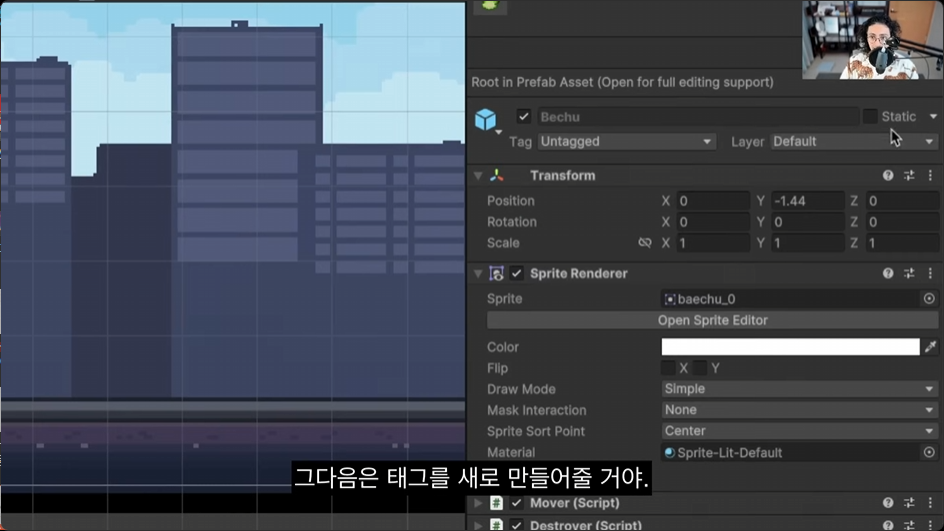944x531 pixels.
Task: Open Sprite Renderer preset settings icon
Action: [x=909, y=273]
